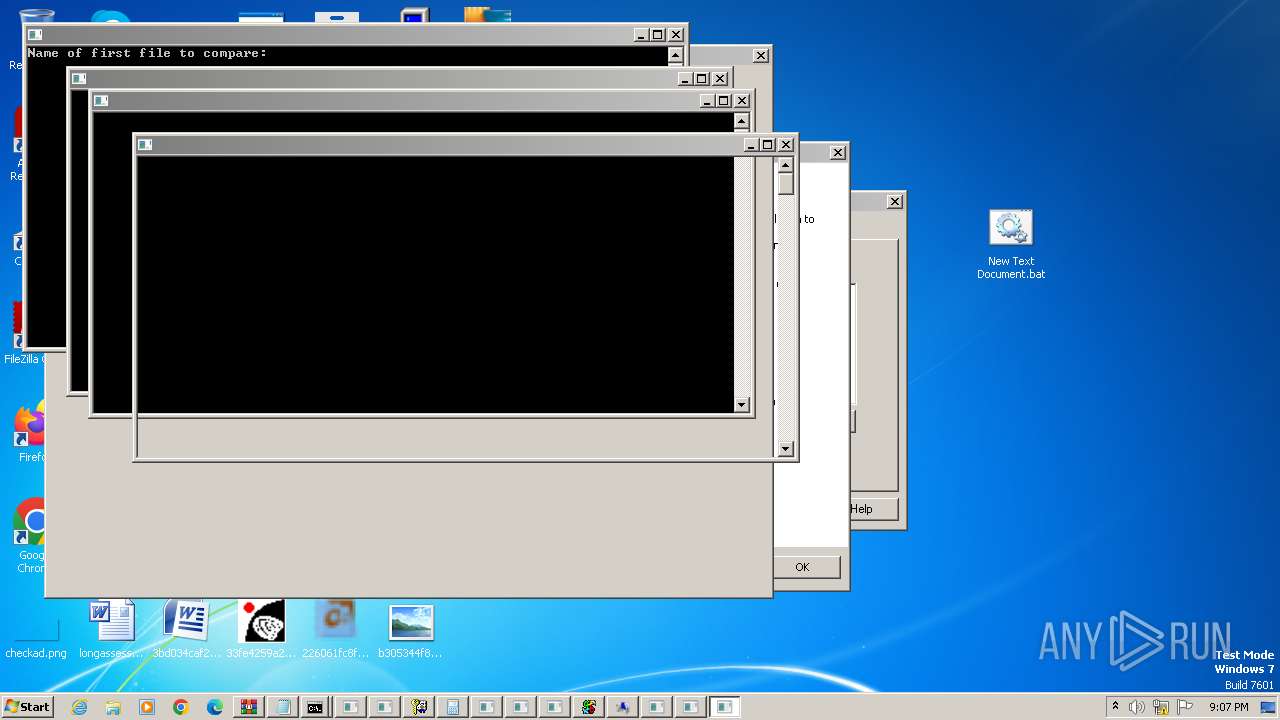Viewport: 1280px width, 720px height.
Task: Open system menu of the 'Name of first file' console
Action: tap(35, 35)
